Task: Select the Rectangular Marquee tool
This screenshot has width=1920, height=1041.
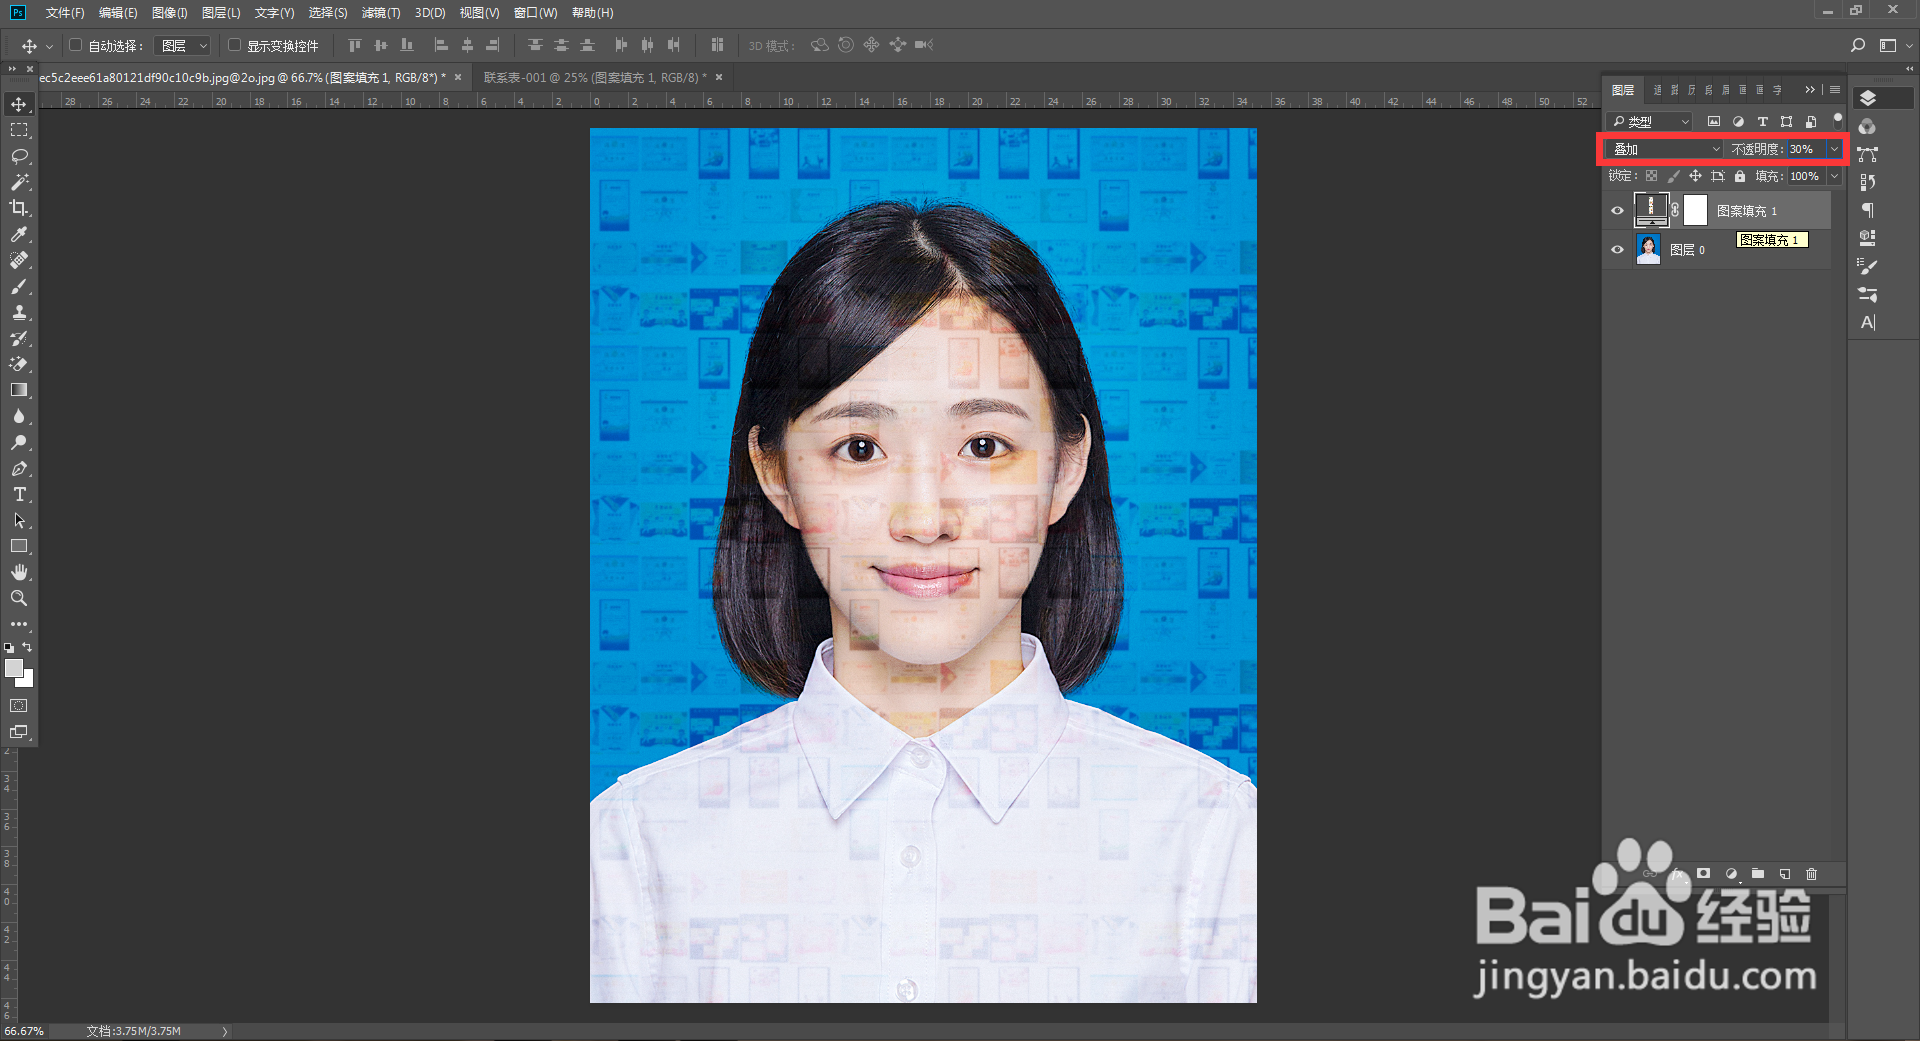Action: (19, 131)
